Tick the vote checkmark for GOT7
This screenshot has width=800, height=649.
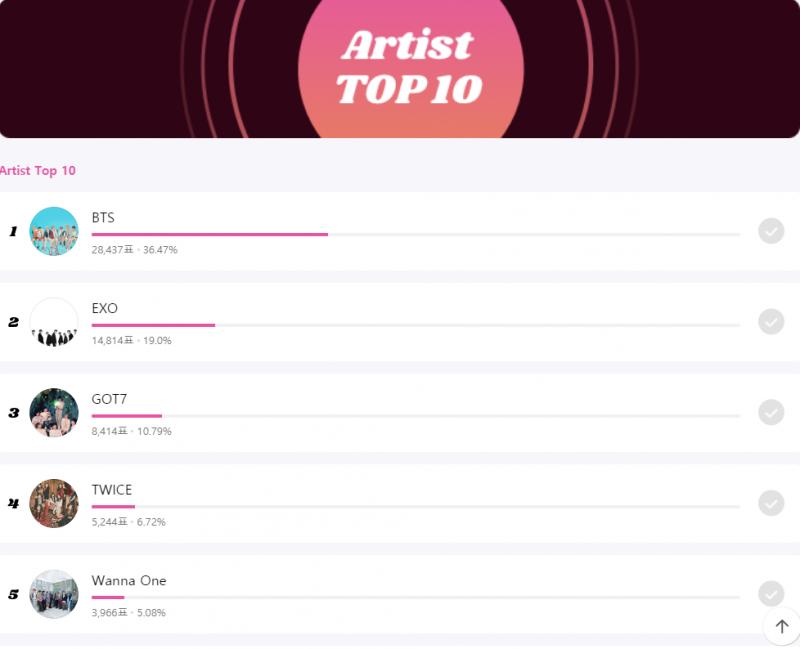(x=771, y=413)
